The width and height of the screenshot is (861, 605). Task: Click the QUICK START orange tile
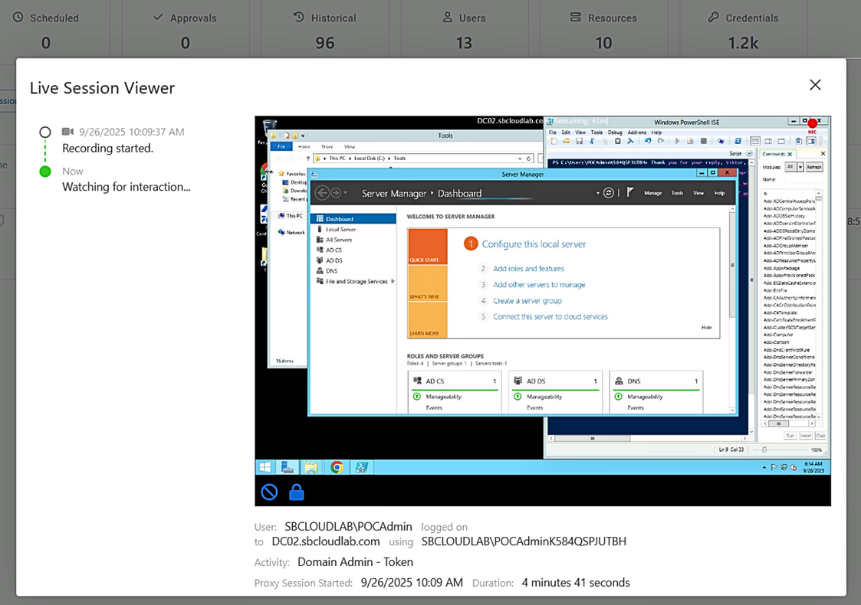click(x=427, y=247)
